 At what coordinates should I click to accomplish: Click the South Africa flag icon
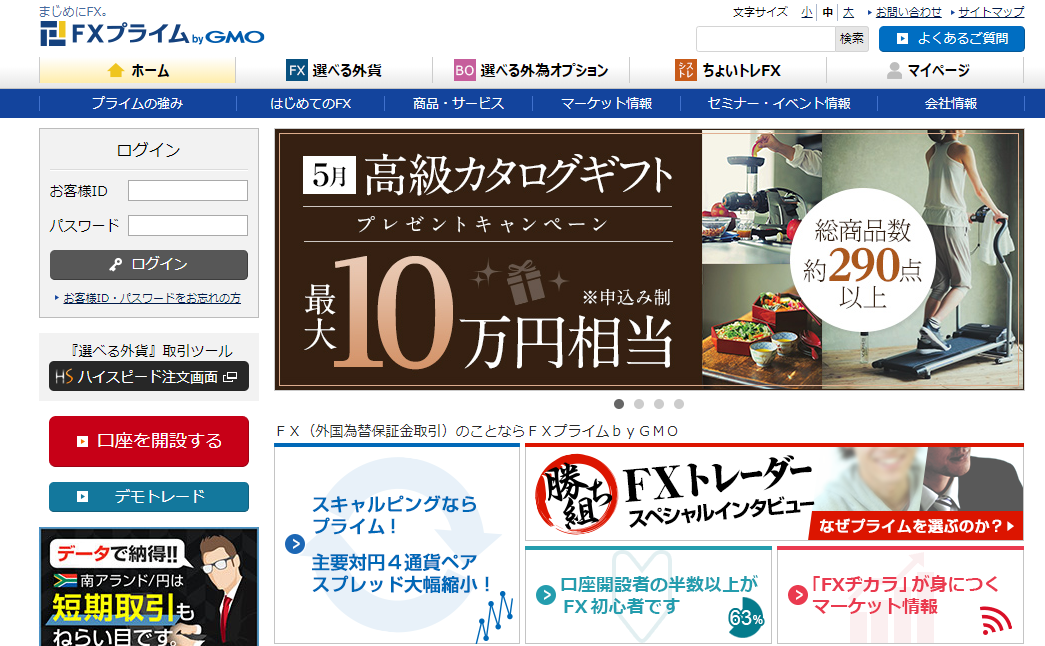[65, 581]
